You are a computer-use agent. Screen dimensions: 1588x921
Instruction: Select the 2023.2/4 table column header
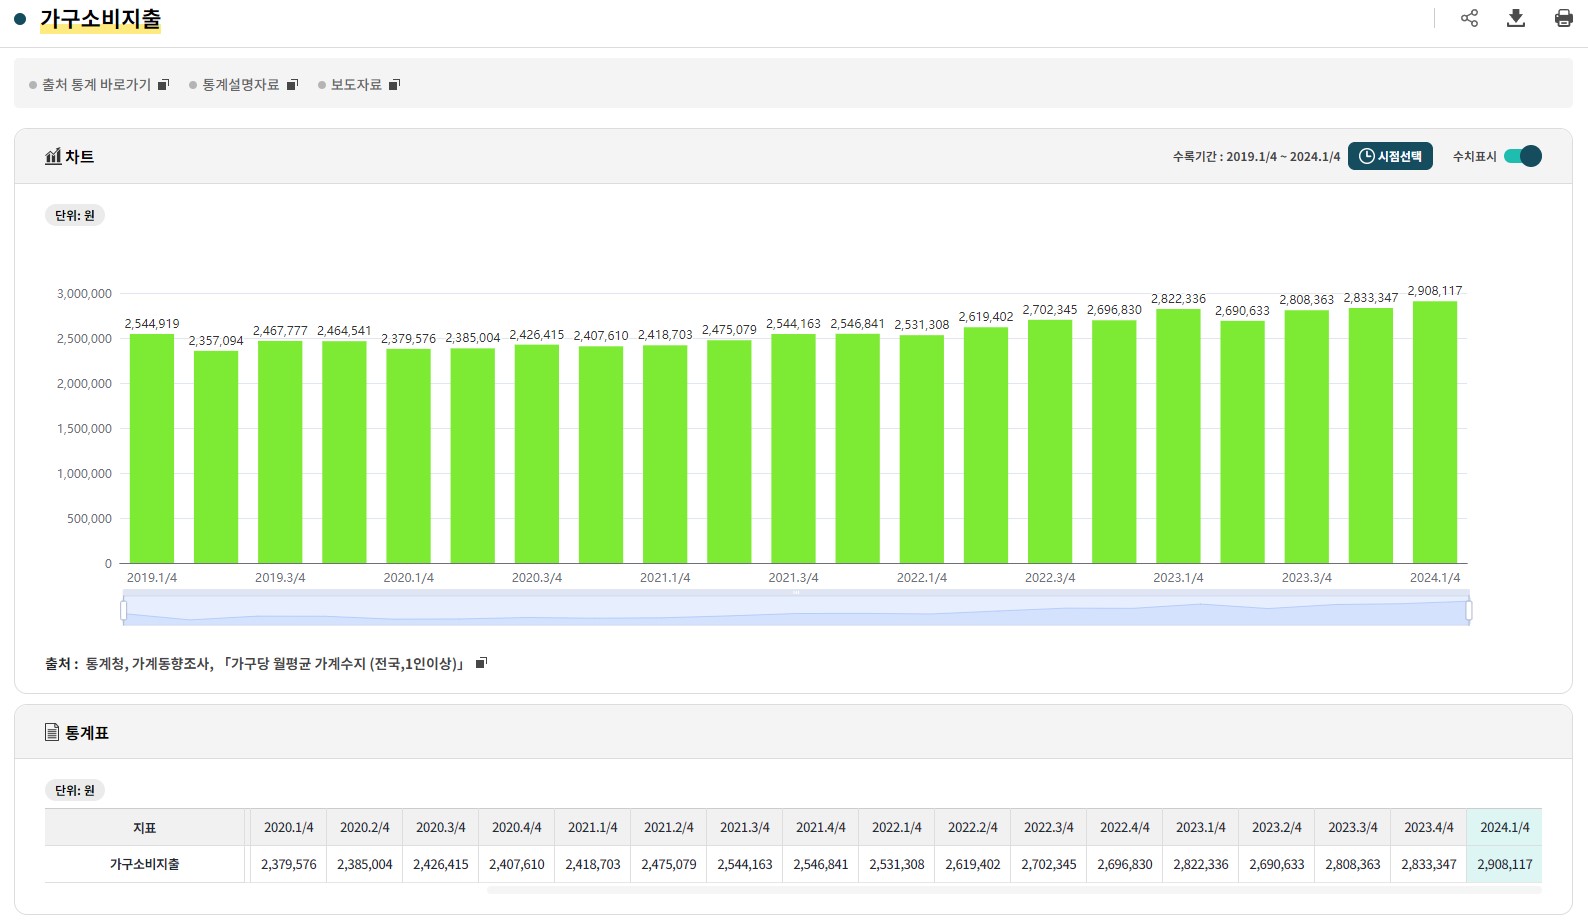click(x=1276, y=827)
